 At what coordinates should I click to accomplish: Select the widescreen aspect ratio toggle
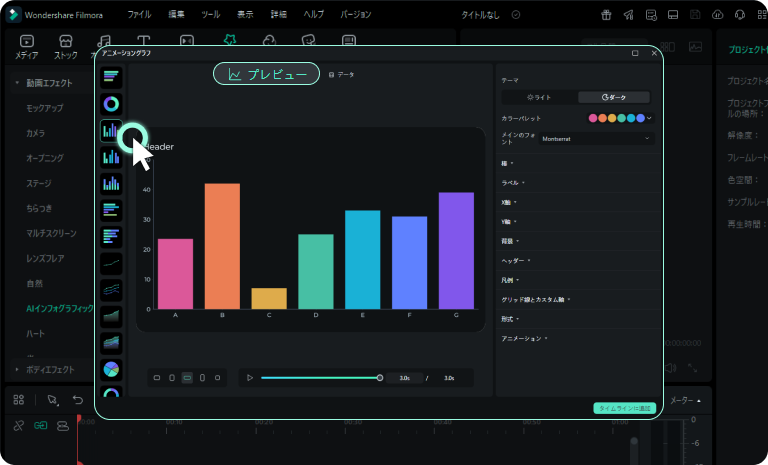[x=187, y=378]
